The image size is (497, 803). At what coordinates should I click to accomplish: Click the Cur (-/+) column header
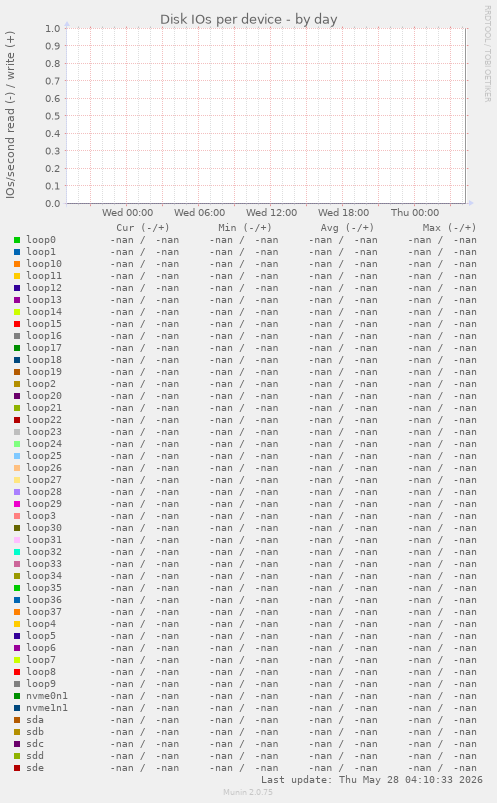[x=142, y=227]
